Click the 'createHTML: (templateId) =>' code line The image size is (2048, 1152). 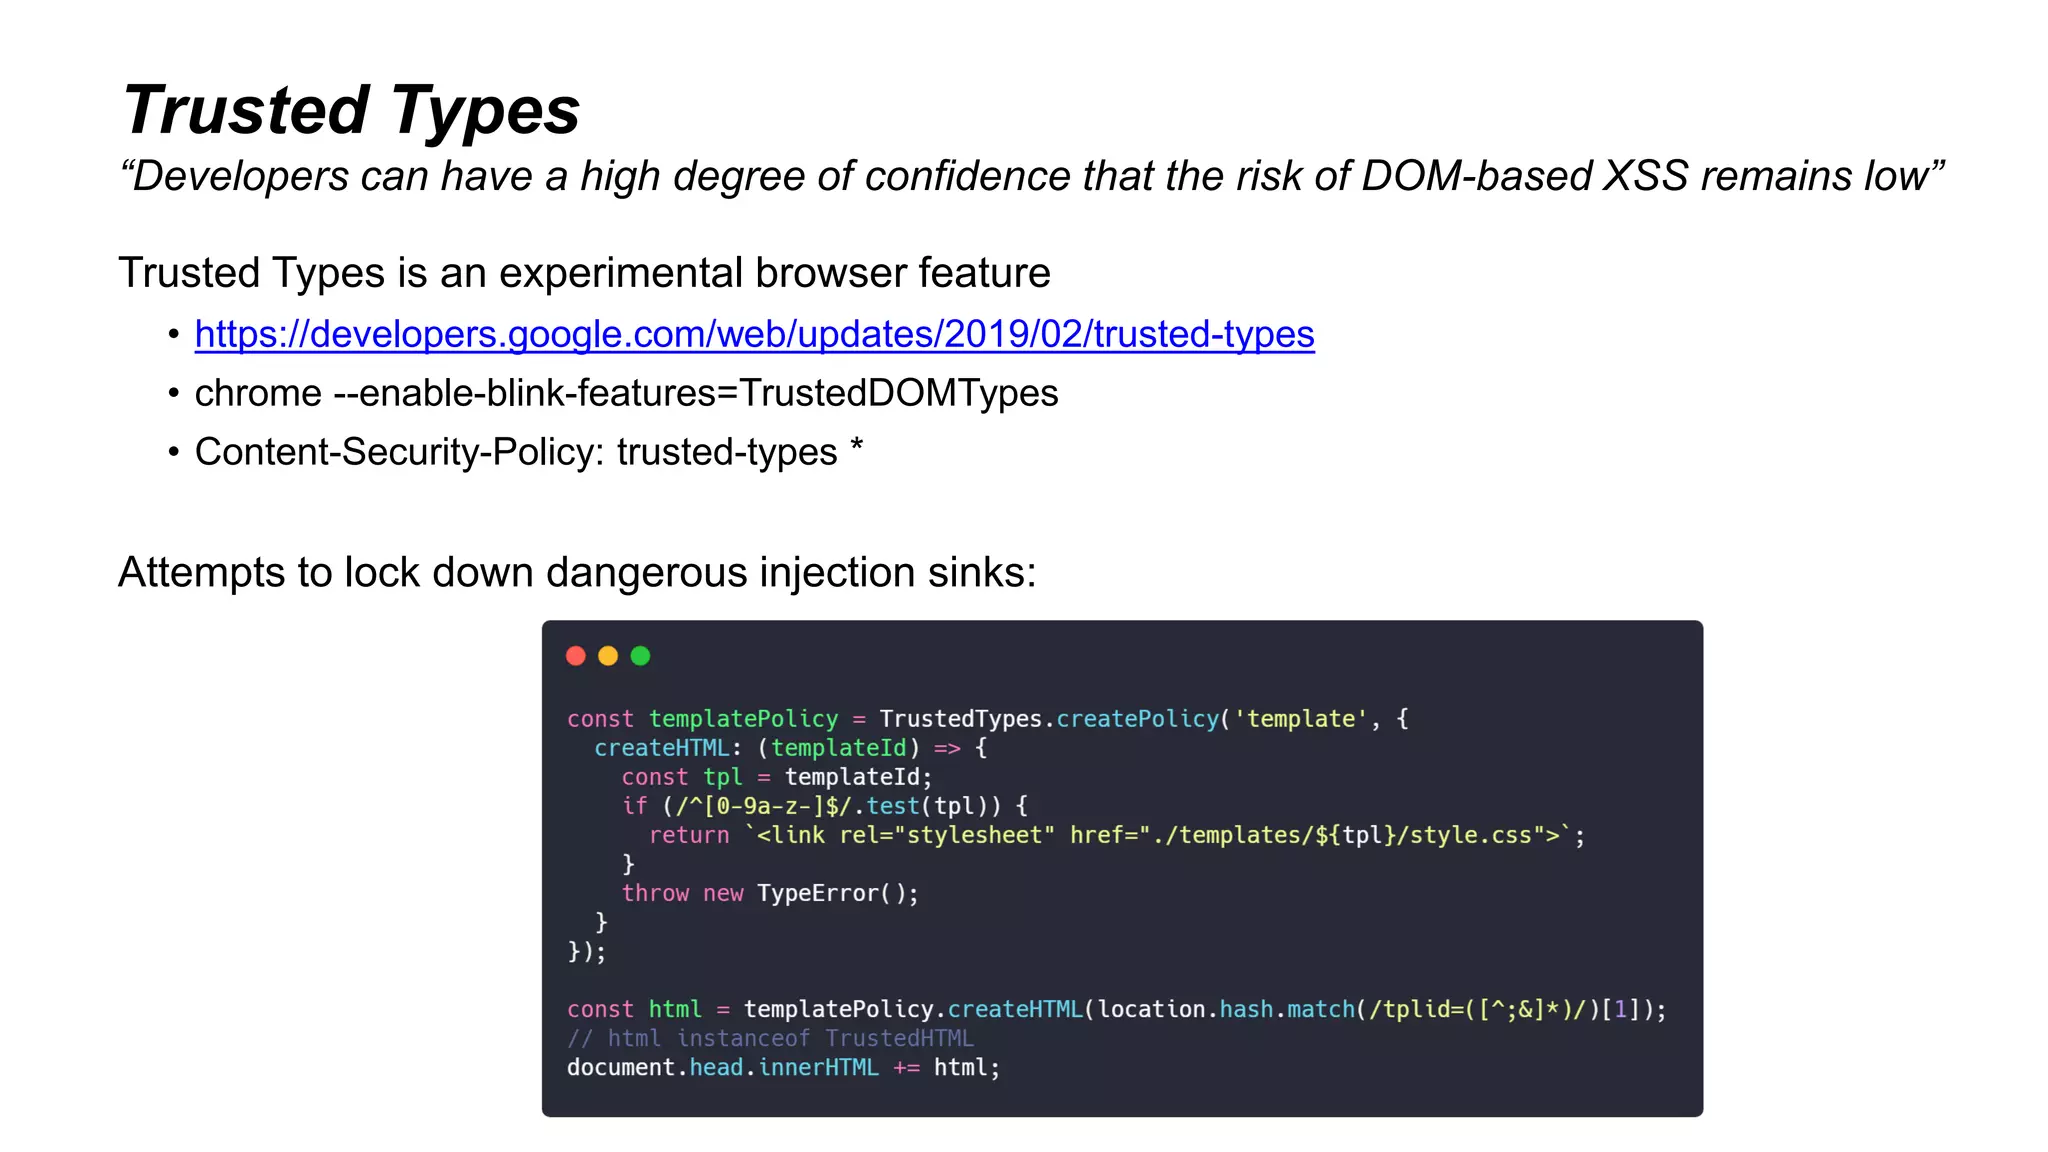point(791,748)
